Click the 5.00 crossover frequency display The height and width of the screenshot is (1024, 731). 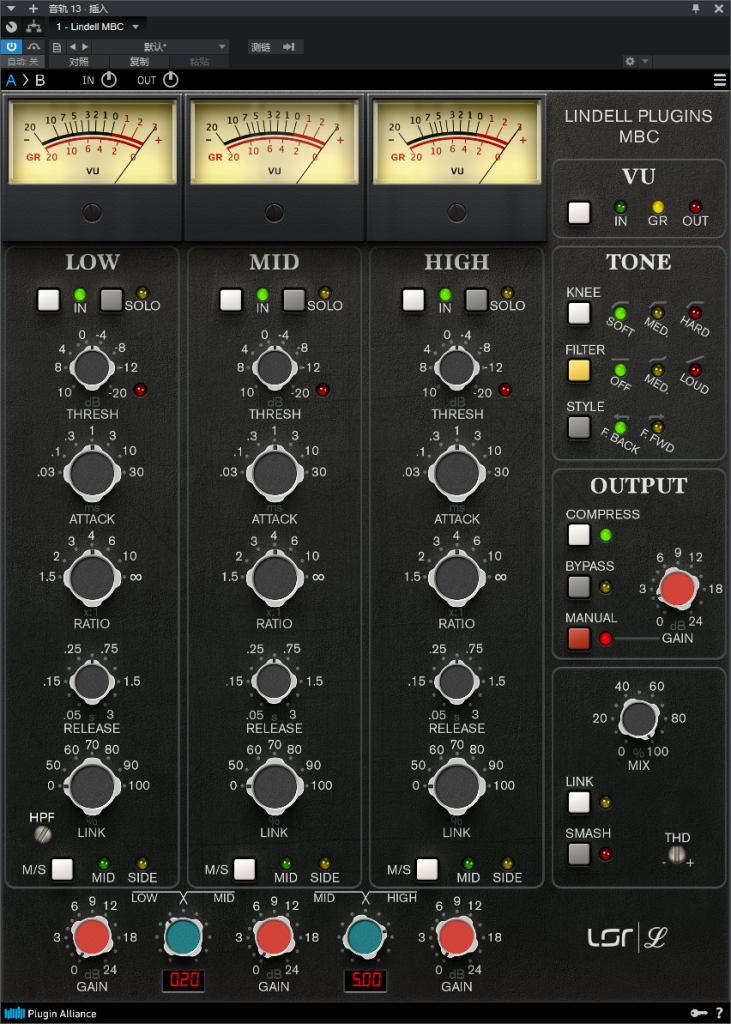(x=366, y=980)
